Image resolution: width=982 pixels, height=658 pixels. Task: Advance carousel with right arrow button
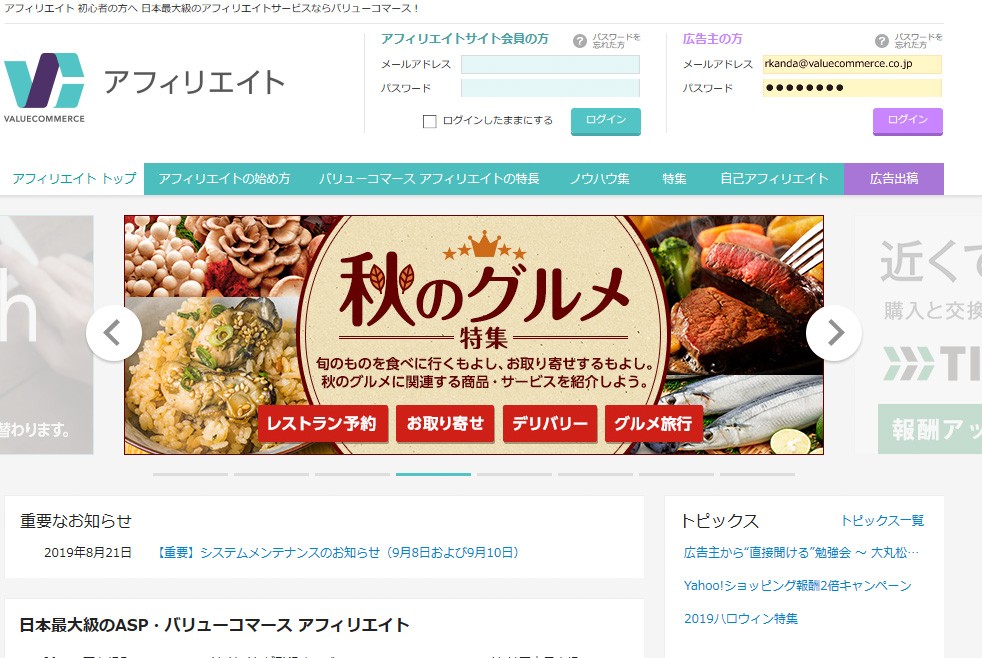(x=834, y=333)
